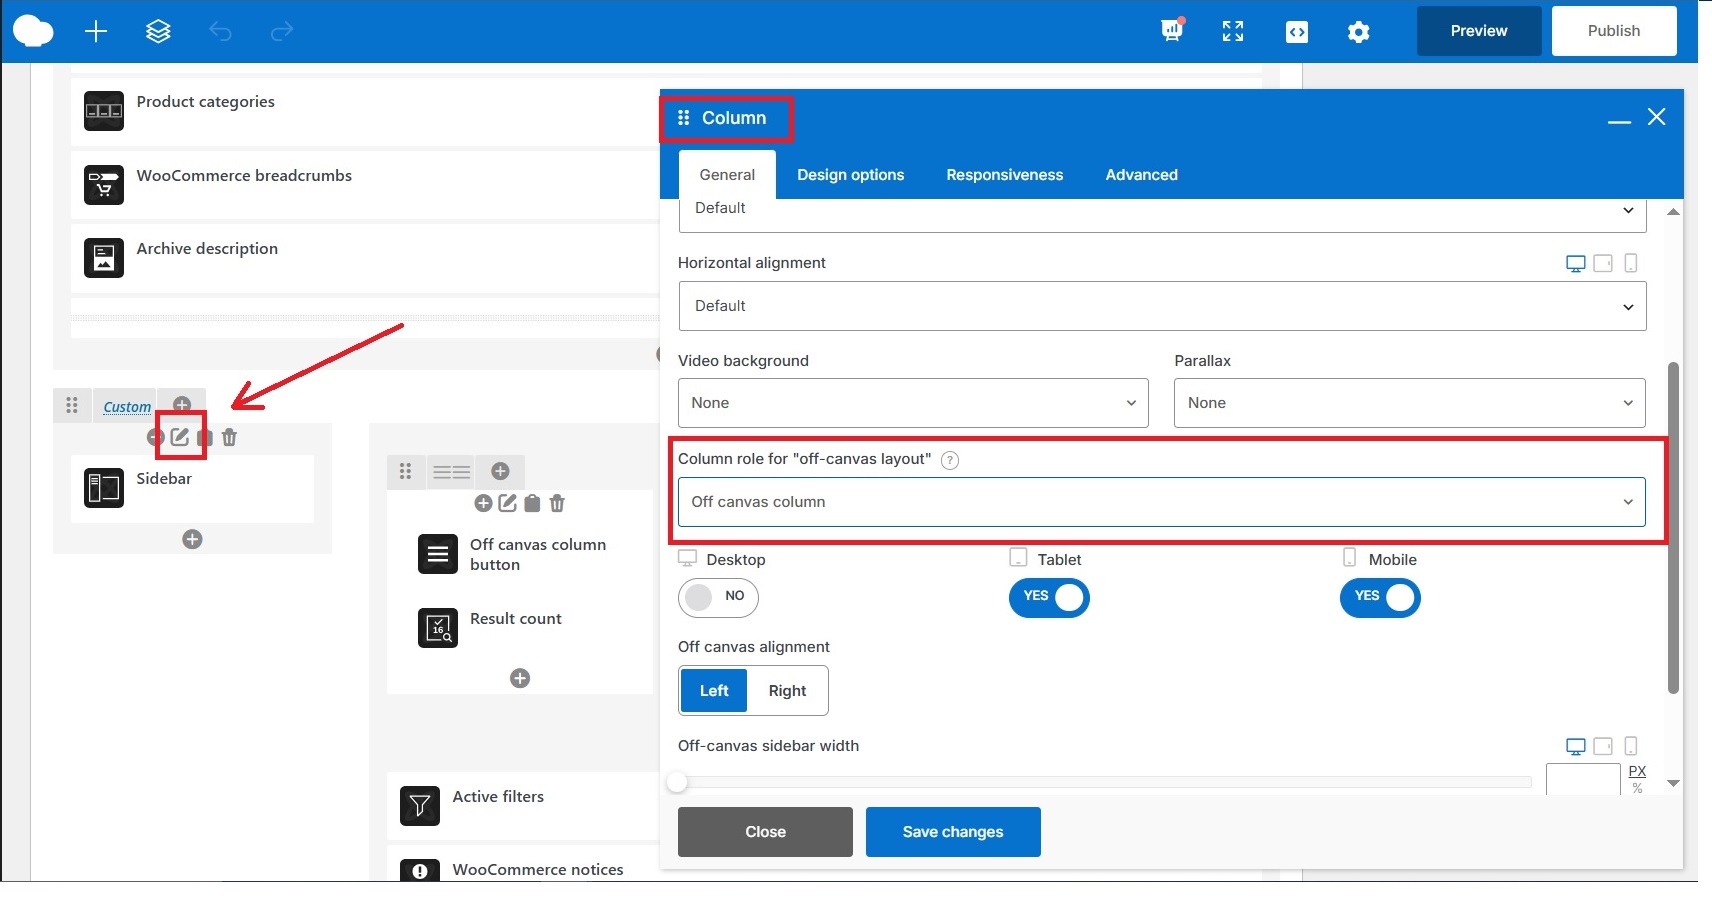Toggle the Mobile off-canvas switch
Screen dimensions: 1712x900
pos(1380,597)
